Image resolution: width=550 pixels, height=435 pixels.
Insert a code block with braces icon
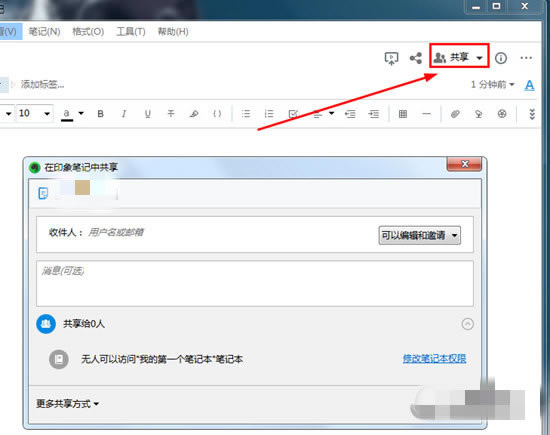(x=217, y=114)
